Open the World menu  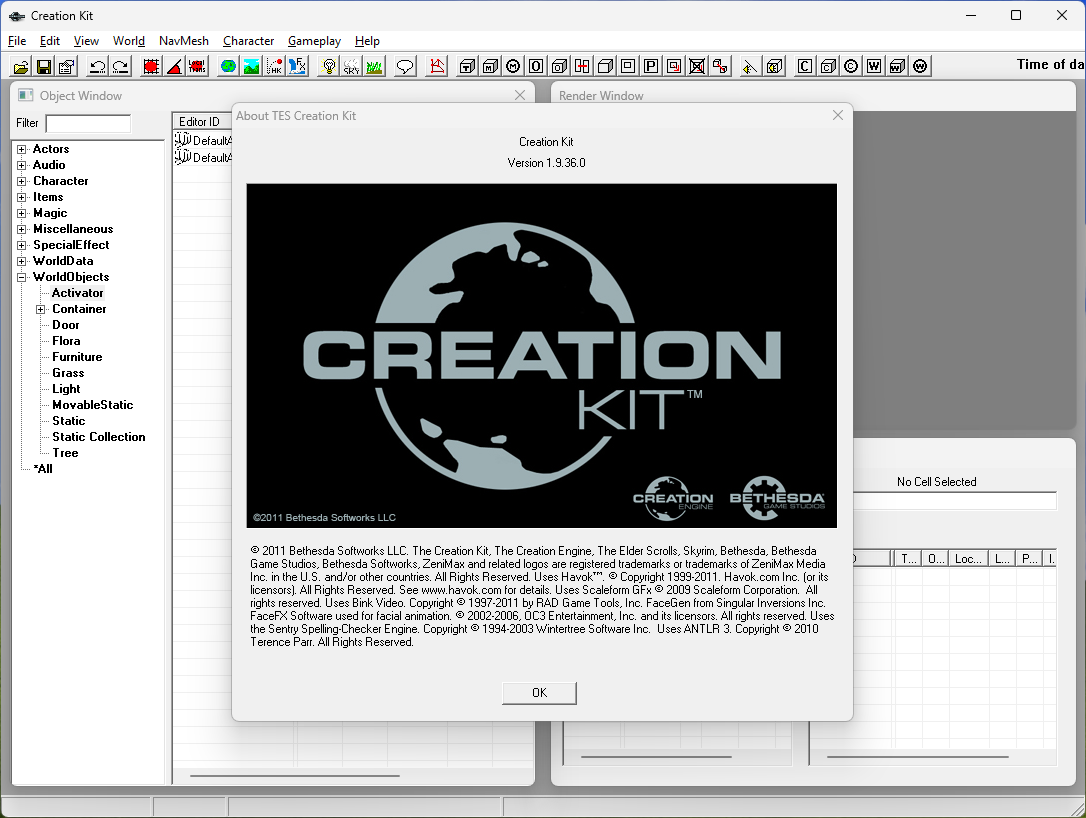click(129, 41)
